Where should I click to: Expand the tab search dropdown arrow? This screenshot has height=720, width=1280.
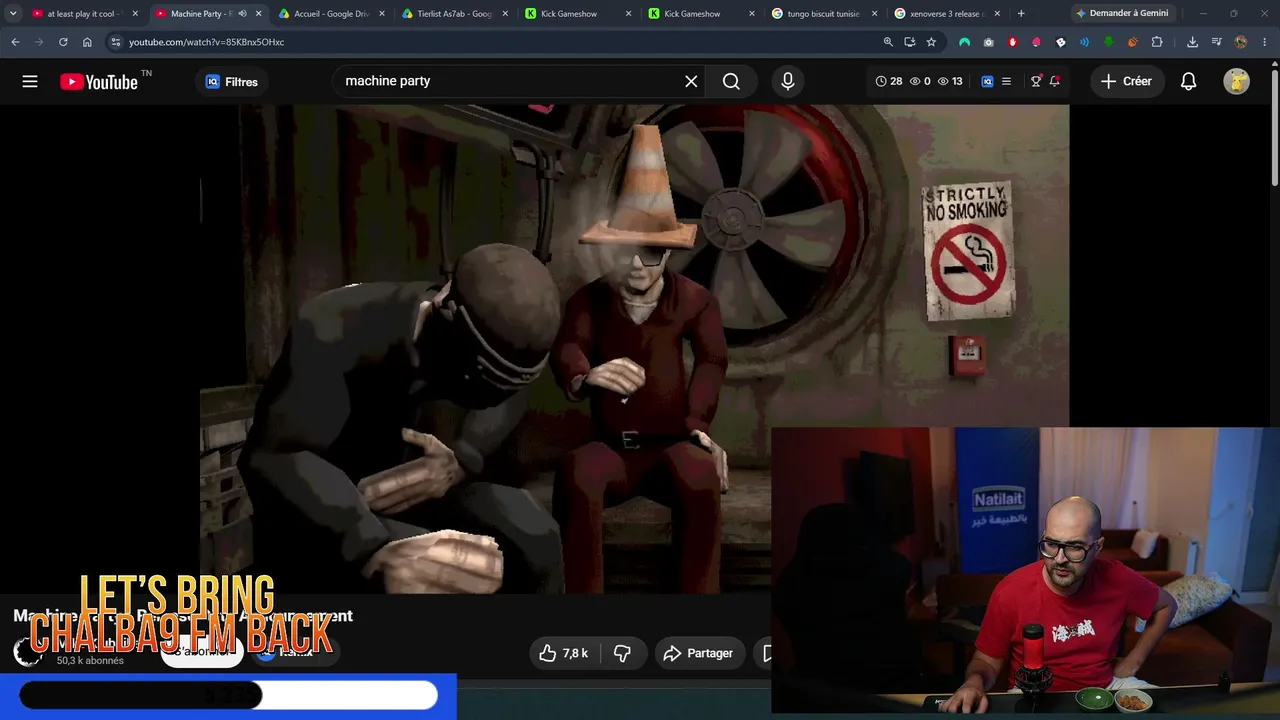point(13,14)
